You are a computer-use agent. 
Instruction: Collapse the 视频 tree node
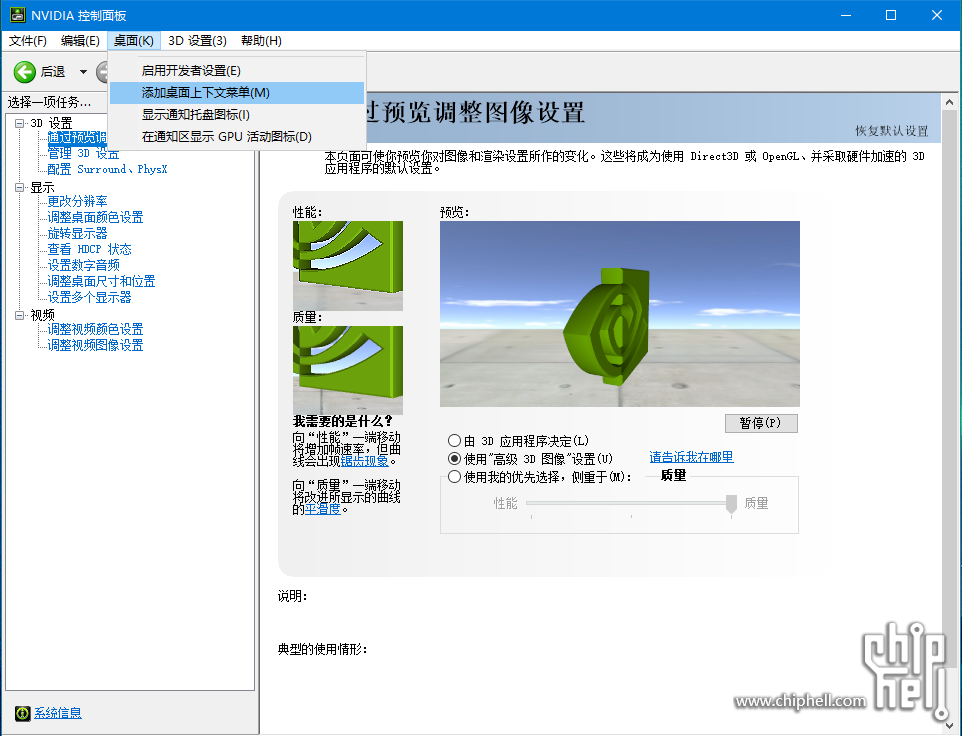pos(20,315)
